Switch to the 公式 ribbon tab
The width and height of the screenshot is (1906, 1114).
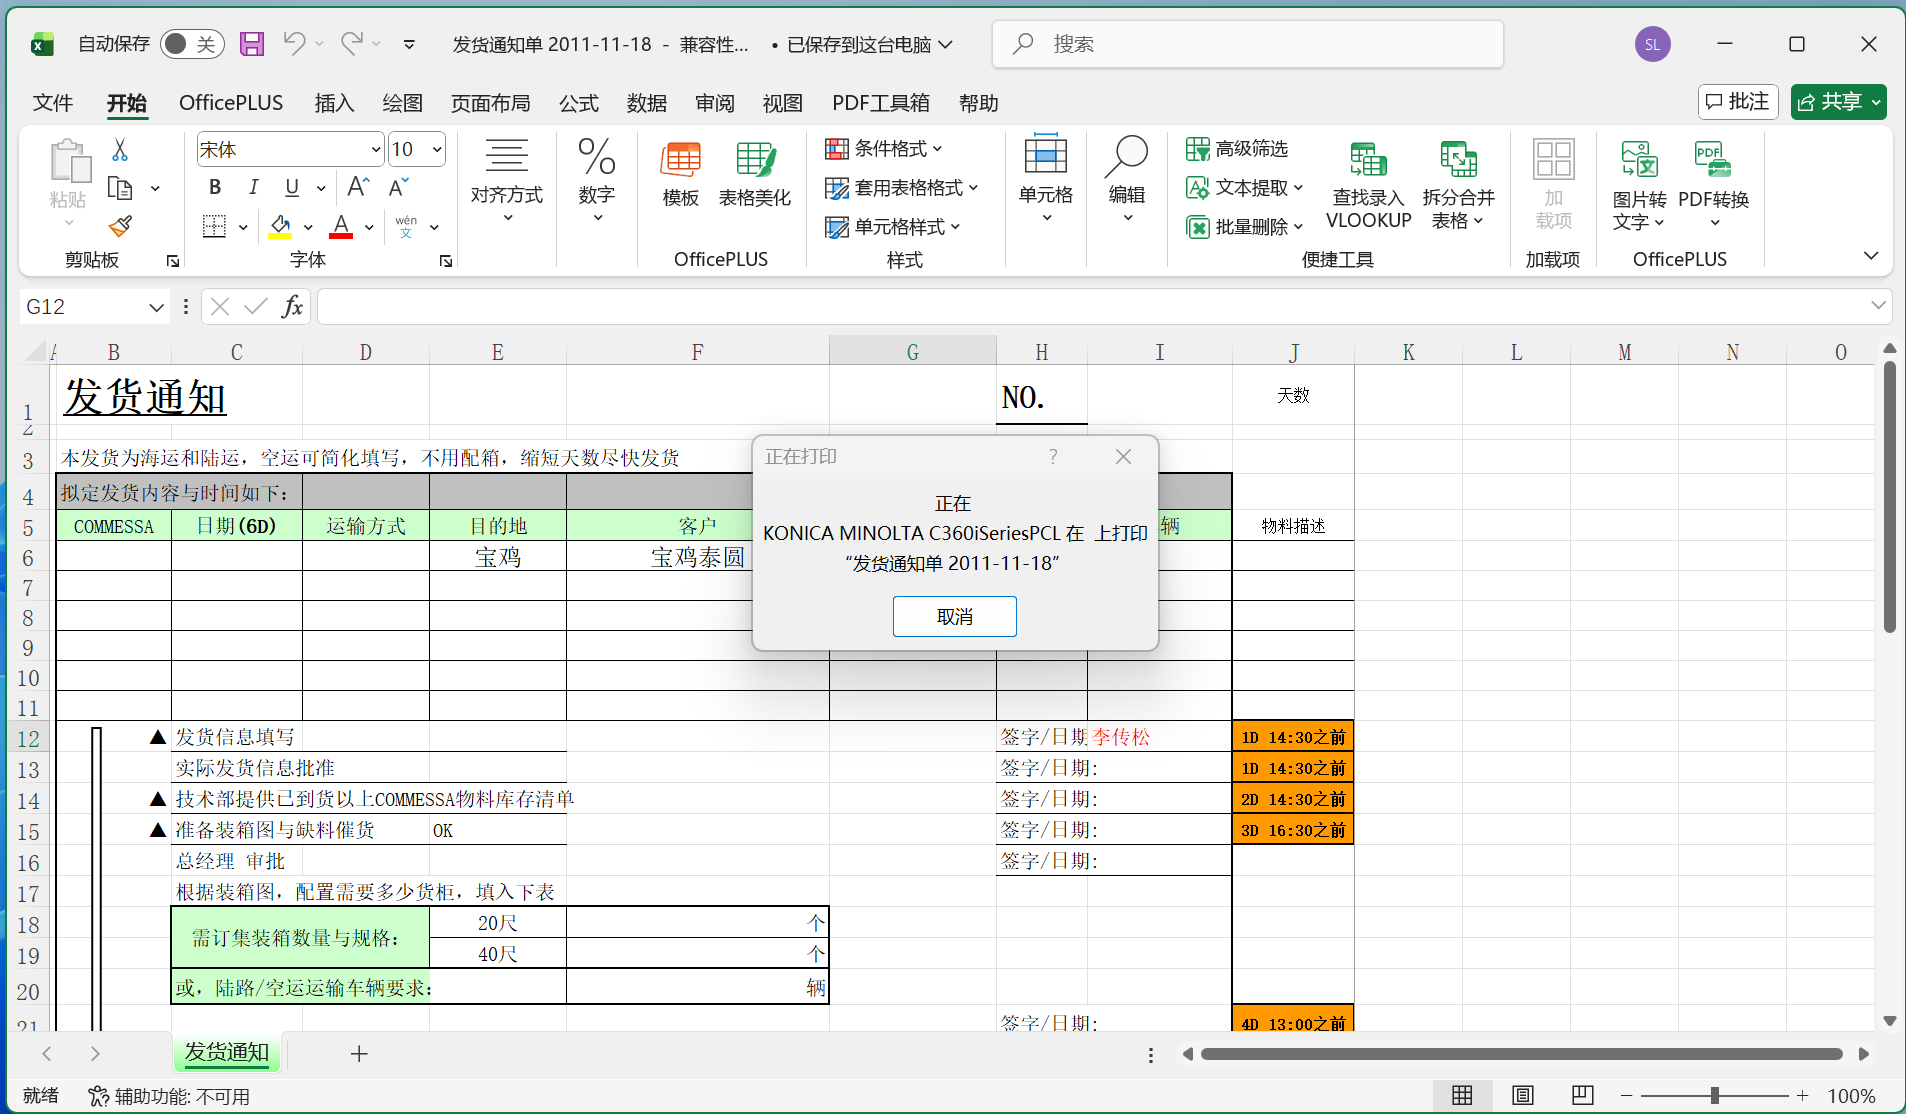(578, 103)
